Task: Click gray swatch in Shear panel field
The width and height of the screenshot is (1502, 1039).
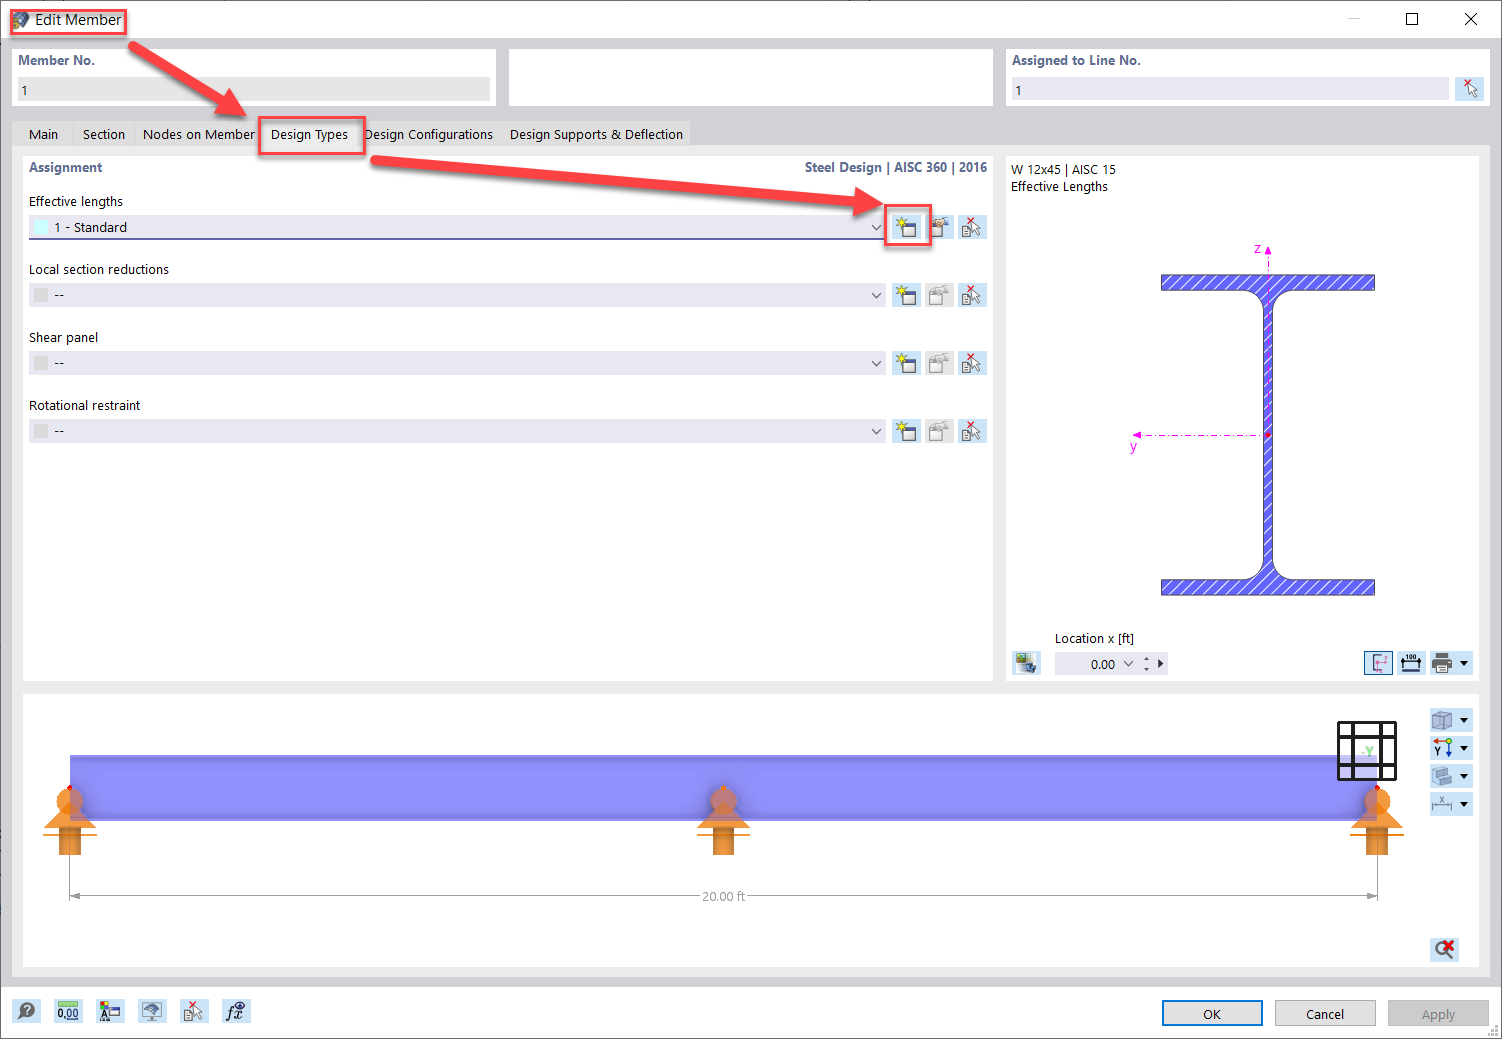Action: coord(41,363)
